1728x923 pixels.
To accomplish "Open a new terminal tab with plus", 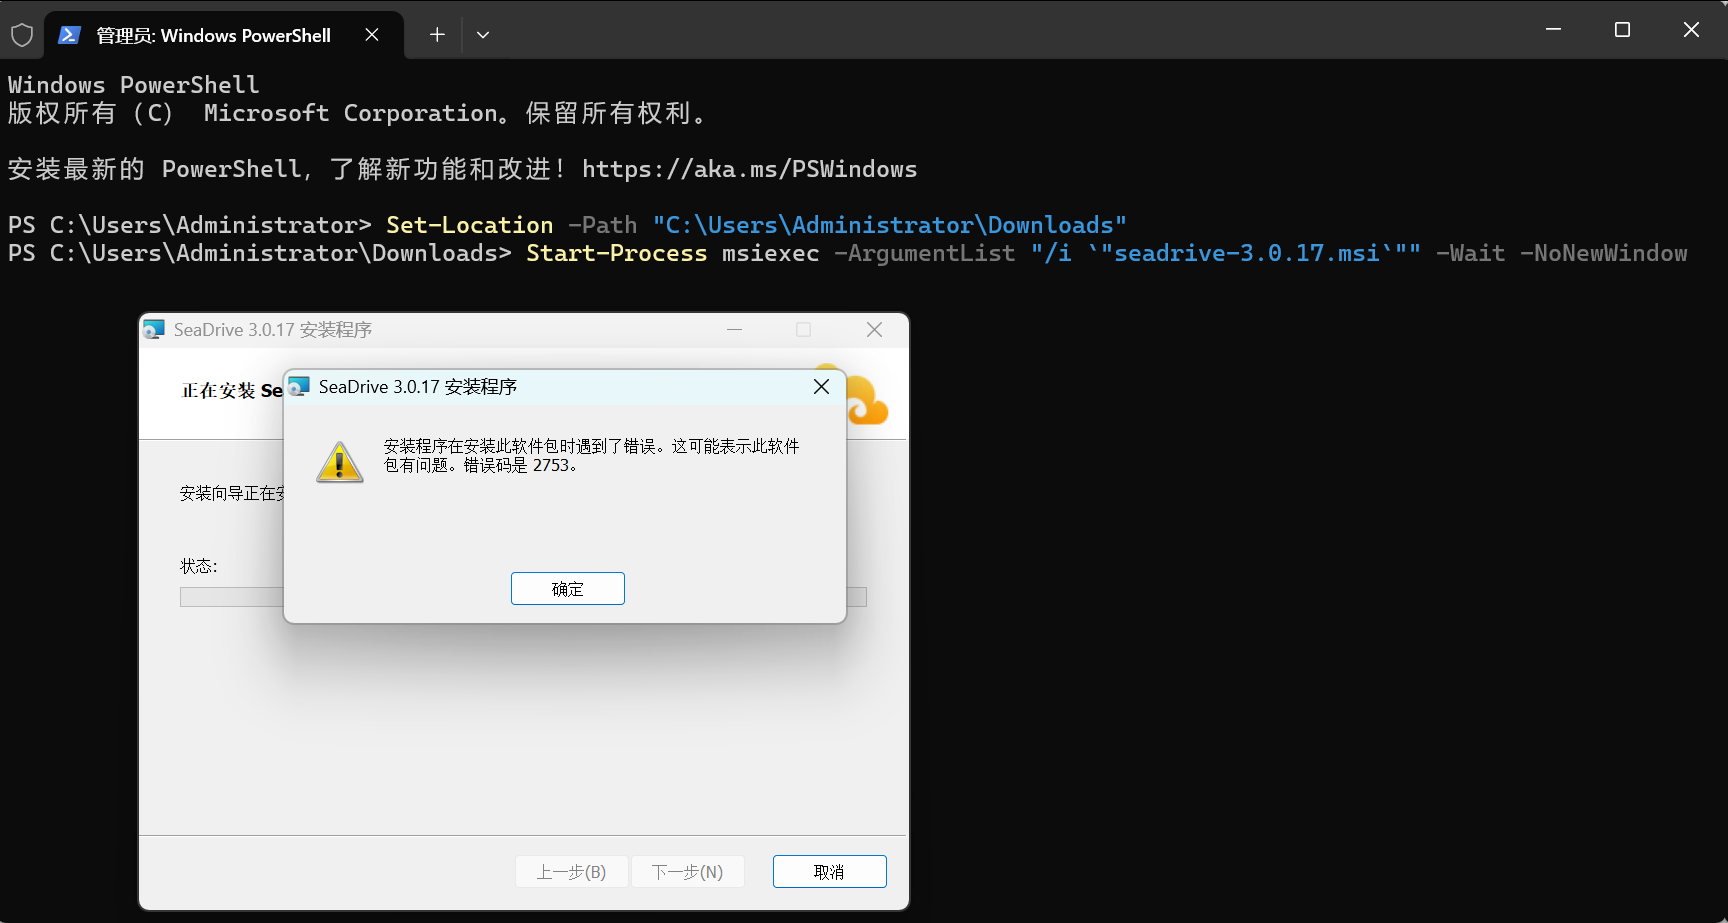I will tap(437, 35).
